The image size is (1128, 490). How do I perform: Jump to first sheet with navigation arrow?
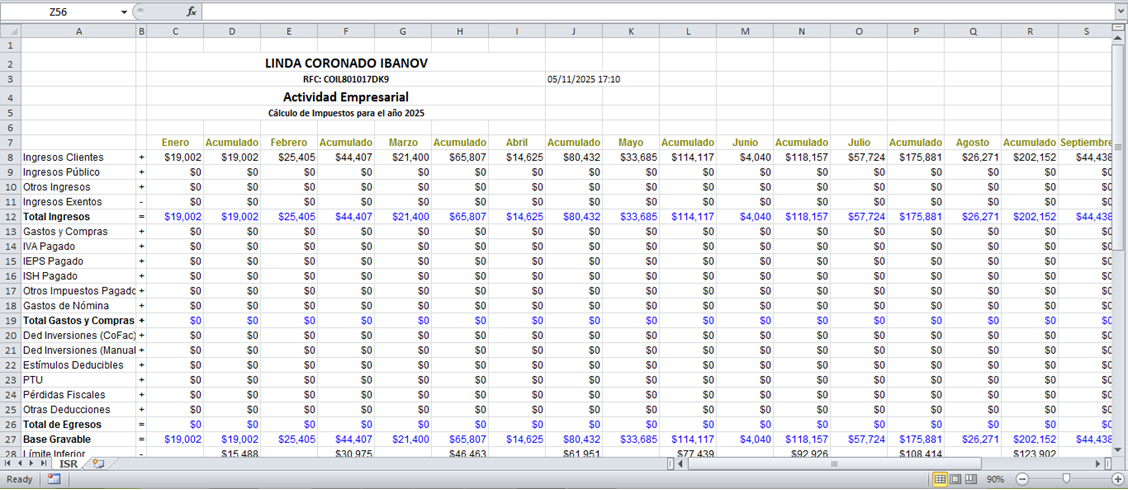tap(9, 464)
